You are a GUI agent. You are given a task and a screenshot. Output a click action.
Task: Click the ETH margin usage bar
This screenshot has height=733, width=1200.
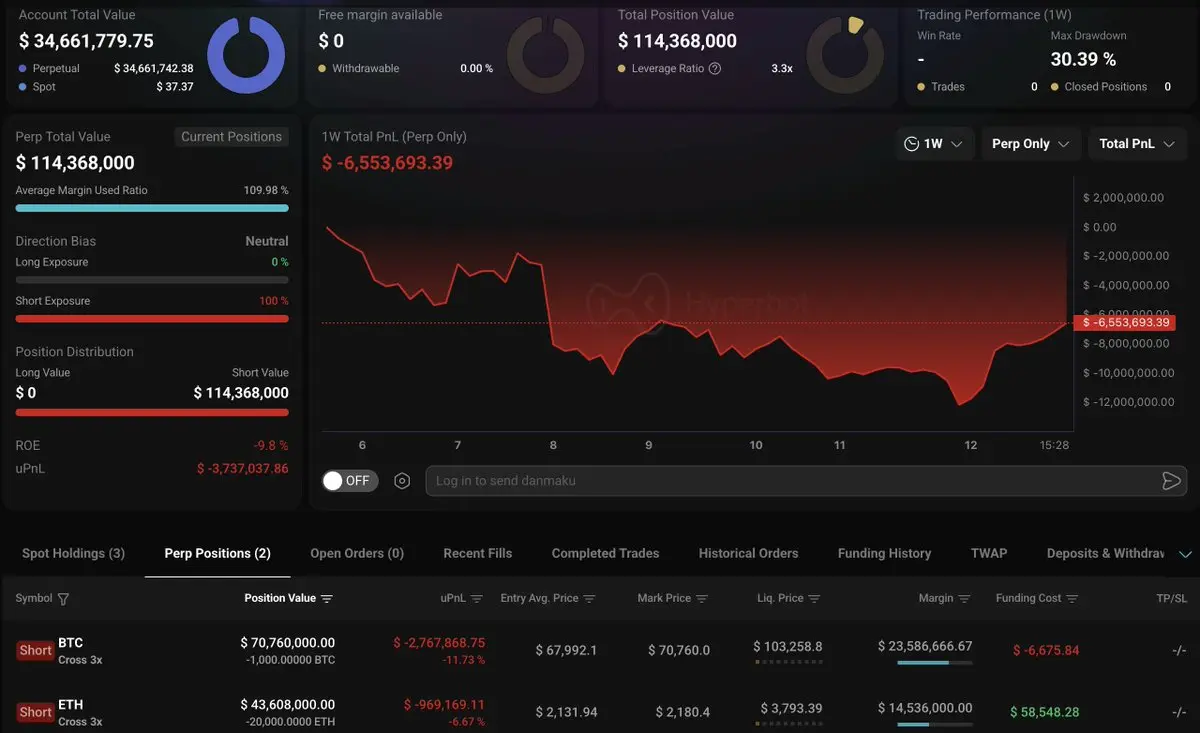click(x=934, y=725)
